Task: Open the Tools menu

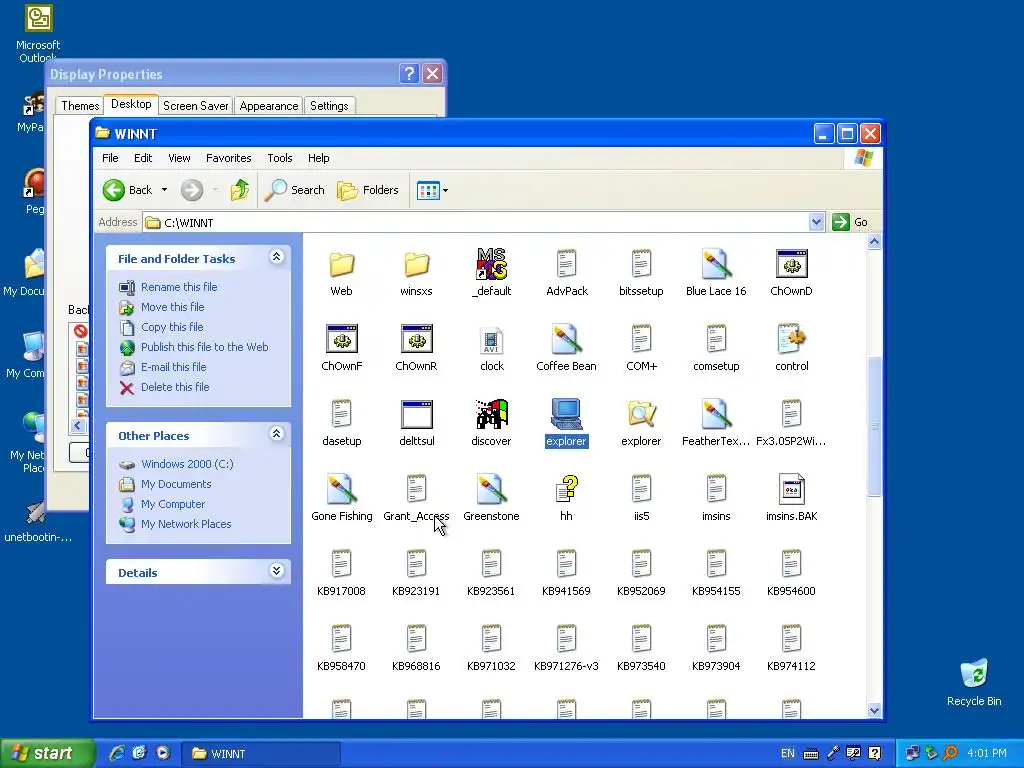Action: [x=280, y=158]
